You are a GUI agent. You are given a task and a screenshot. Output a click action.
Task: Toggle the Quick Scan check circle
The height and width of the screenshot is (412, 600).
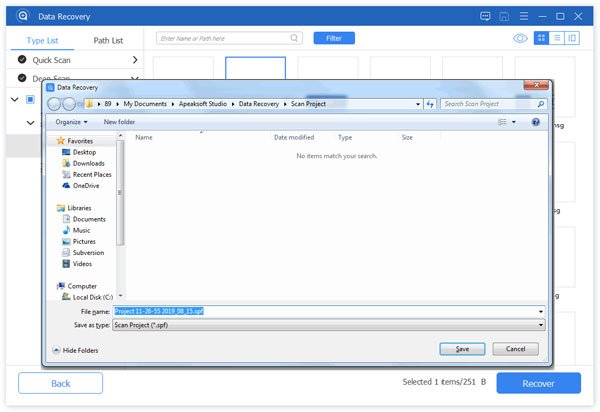[x=22, y=59]
